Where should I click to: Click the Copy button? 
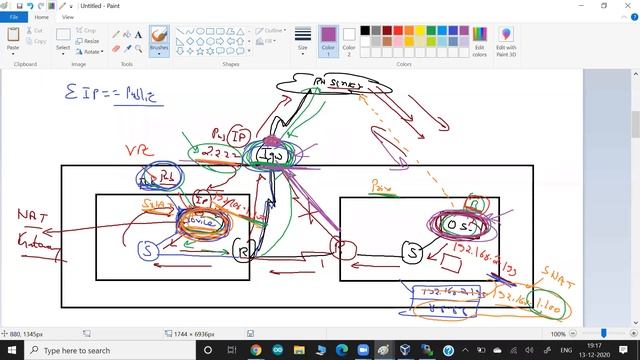coord(36,41)
